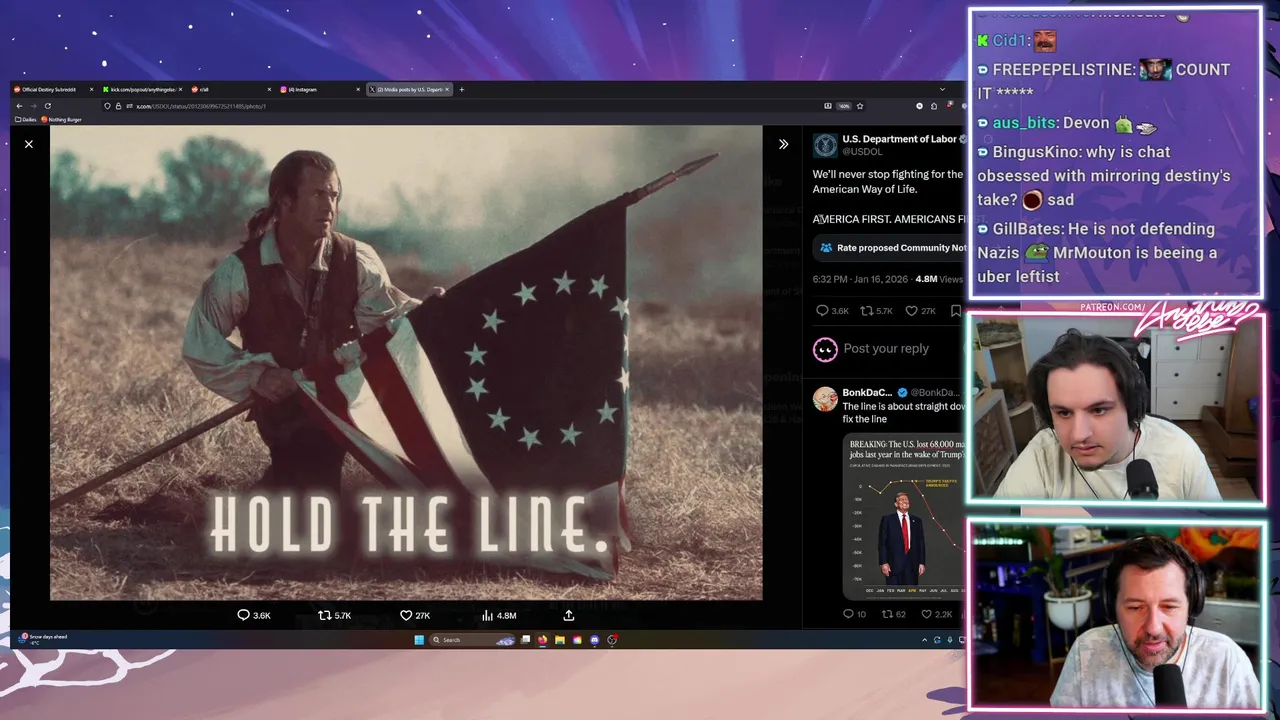Open the Nothing Burger bookmark

click(x=61, y=119)
